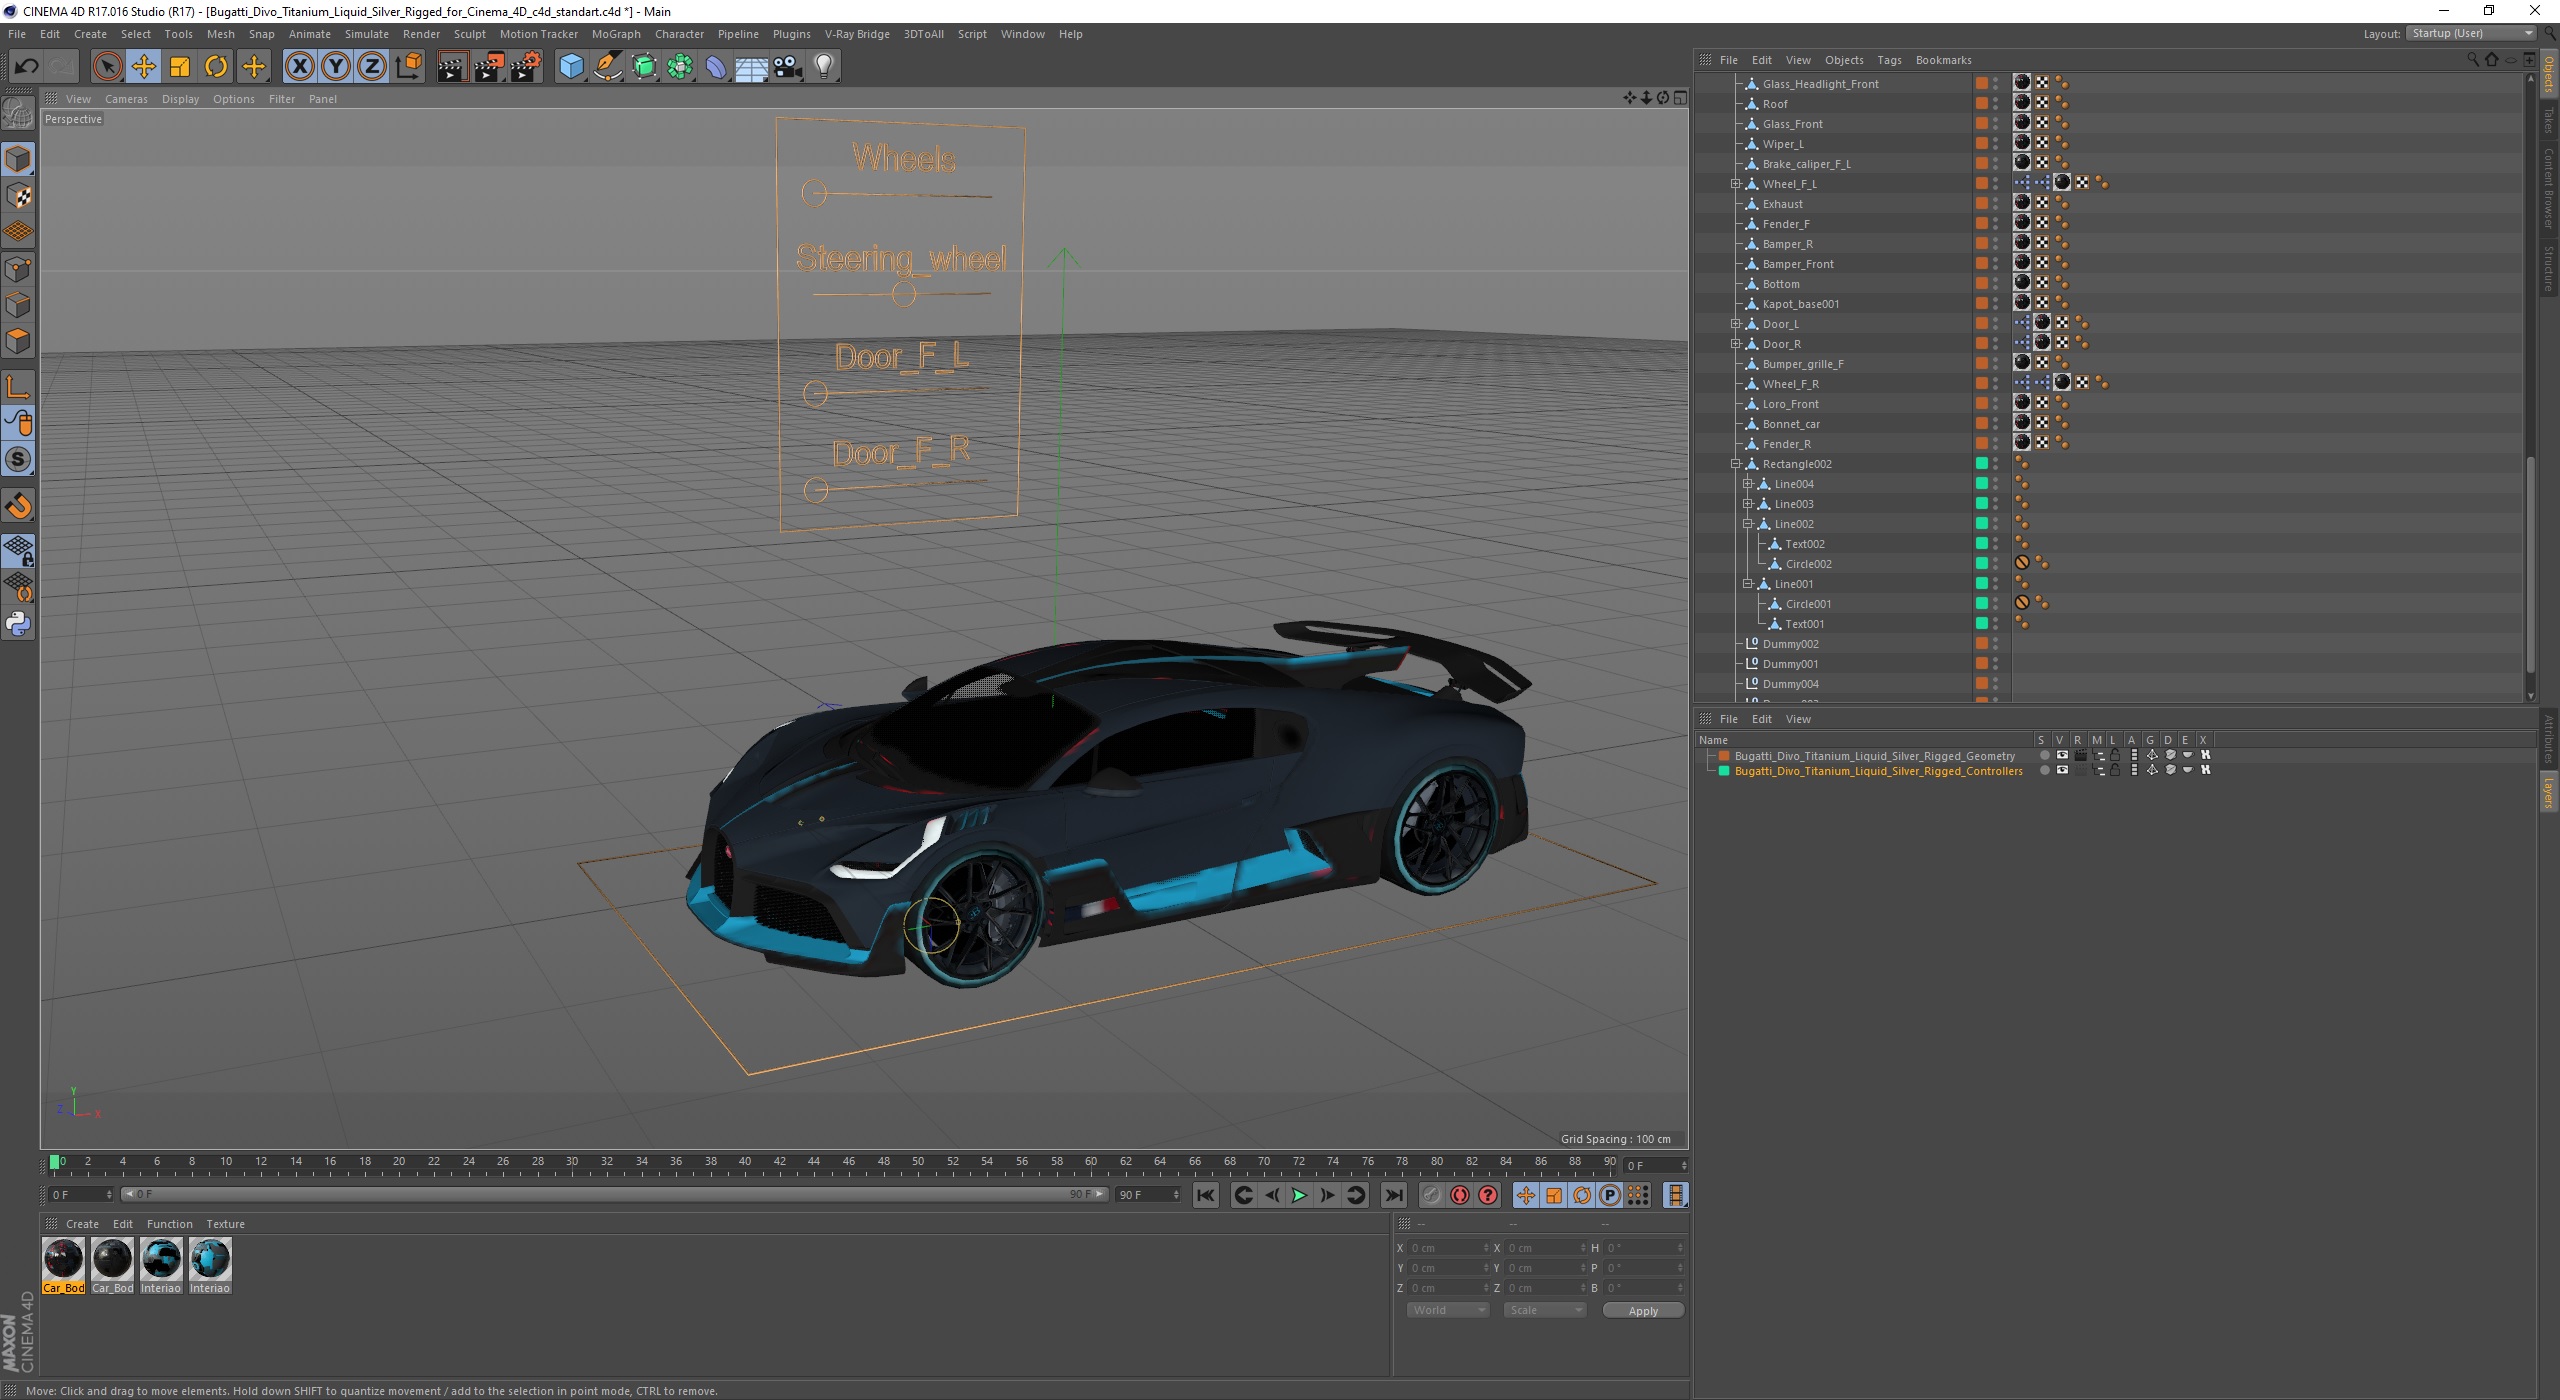Expand the Door_R object

pyautogui.click(x=1736, y=344)
